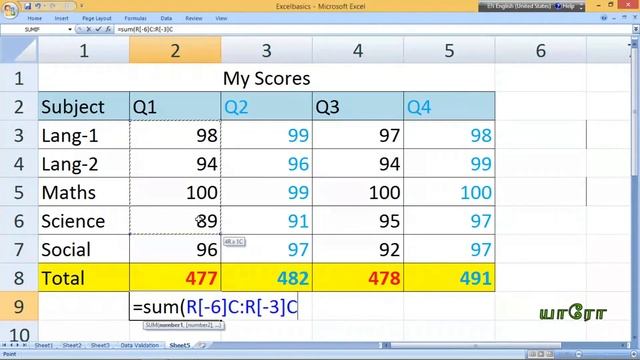The width and height of the screenshot is (640, 360).
Task: Select row header 8
Action: [x=19, y=278]
